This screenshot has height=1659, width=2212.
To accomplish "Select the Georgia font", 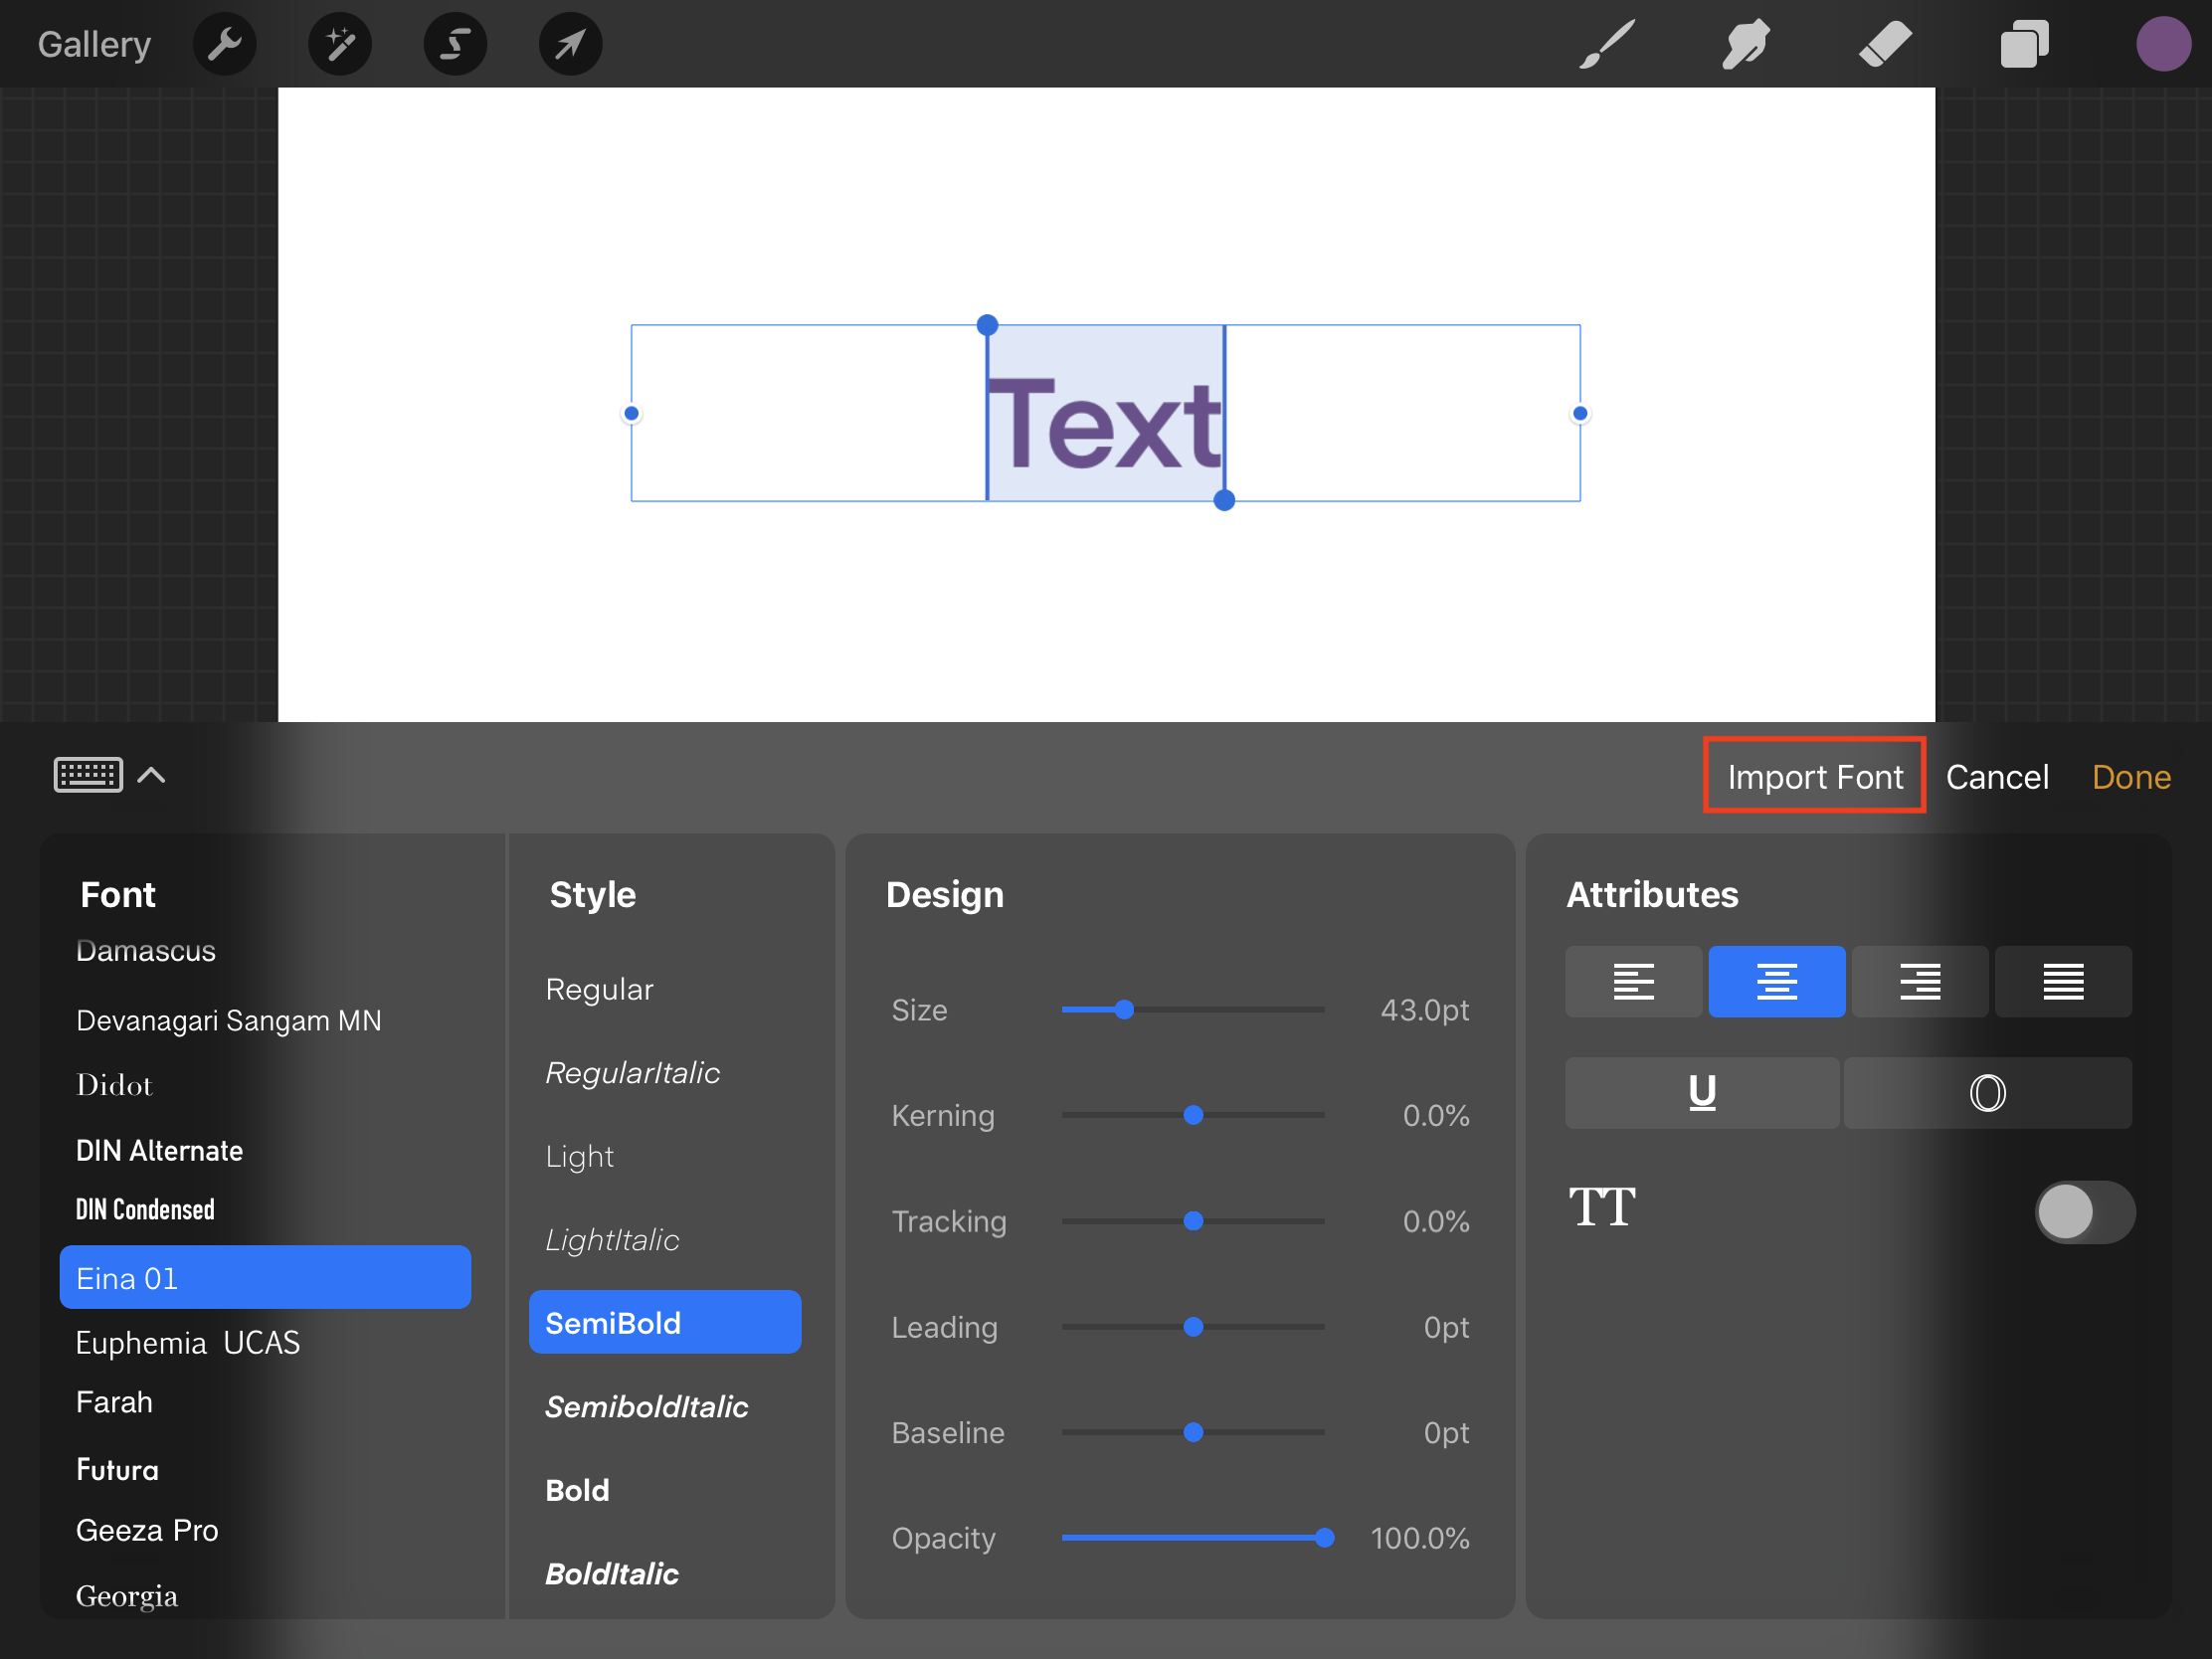I will click(x=127, y=1596).
